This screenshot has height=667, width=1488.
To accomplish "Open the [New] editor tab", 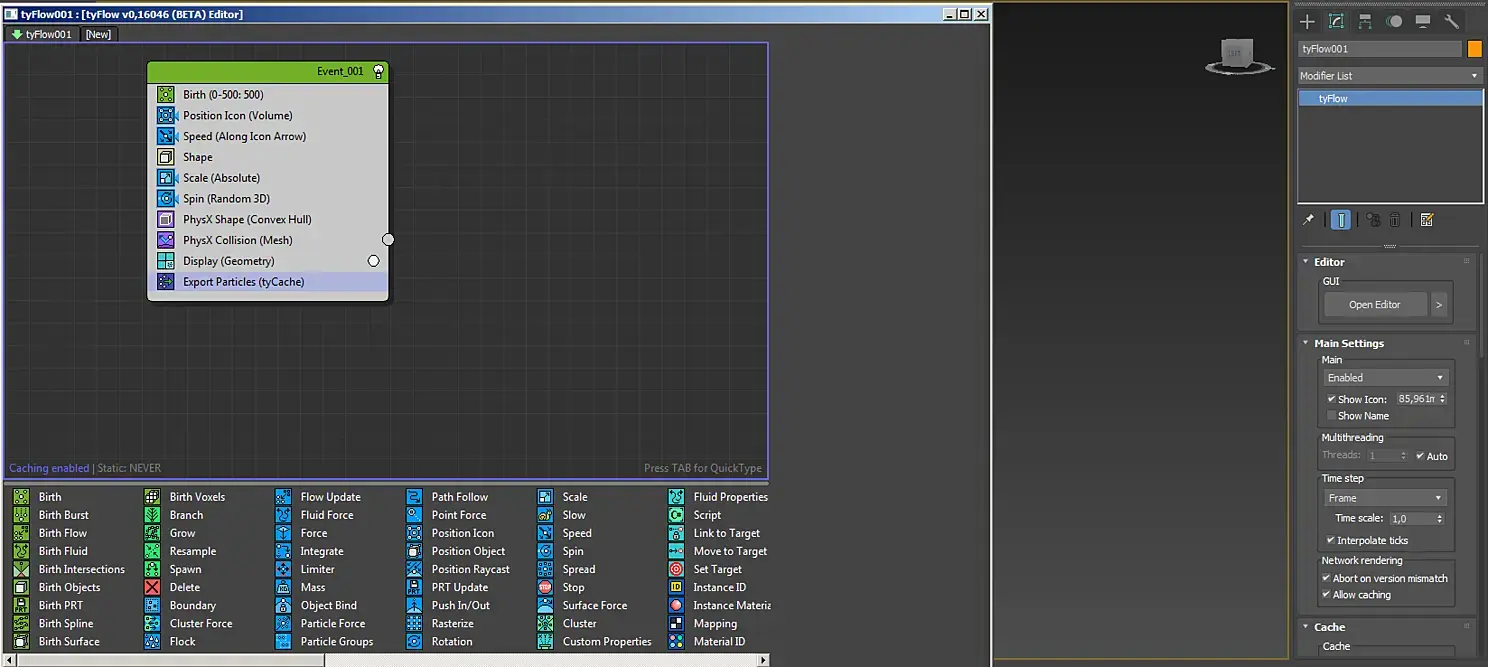I will (98, 34).
